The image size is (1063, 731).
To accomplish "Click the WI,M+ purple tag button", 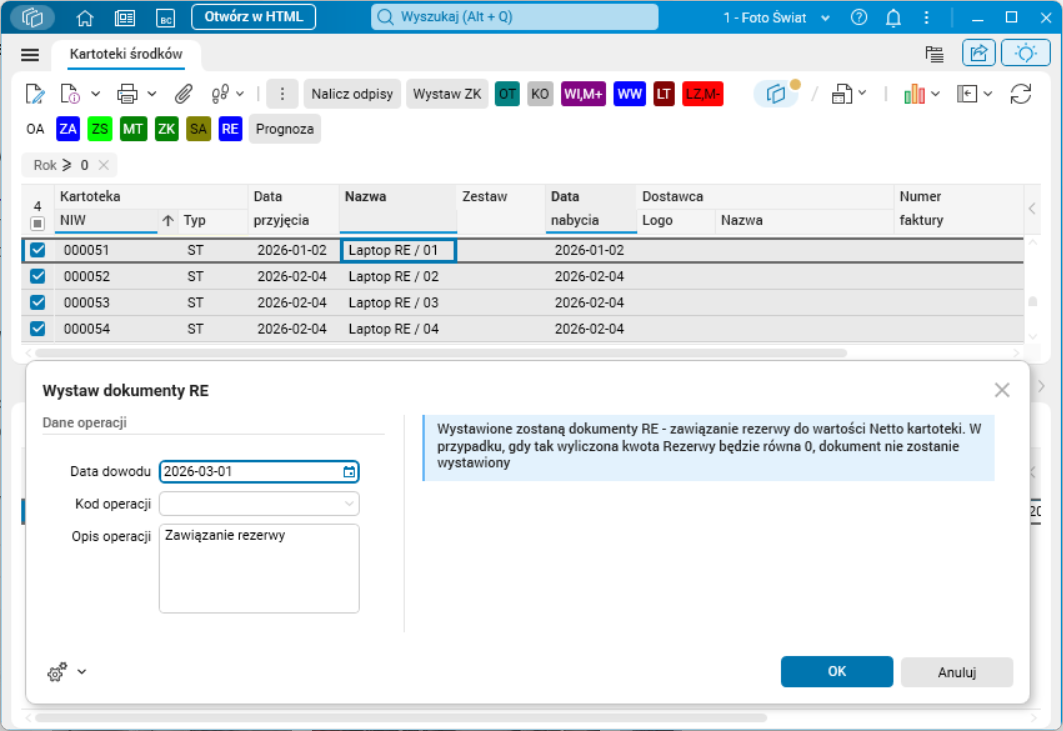I will pos(583,94).
